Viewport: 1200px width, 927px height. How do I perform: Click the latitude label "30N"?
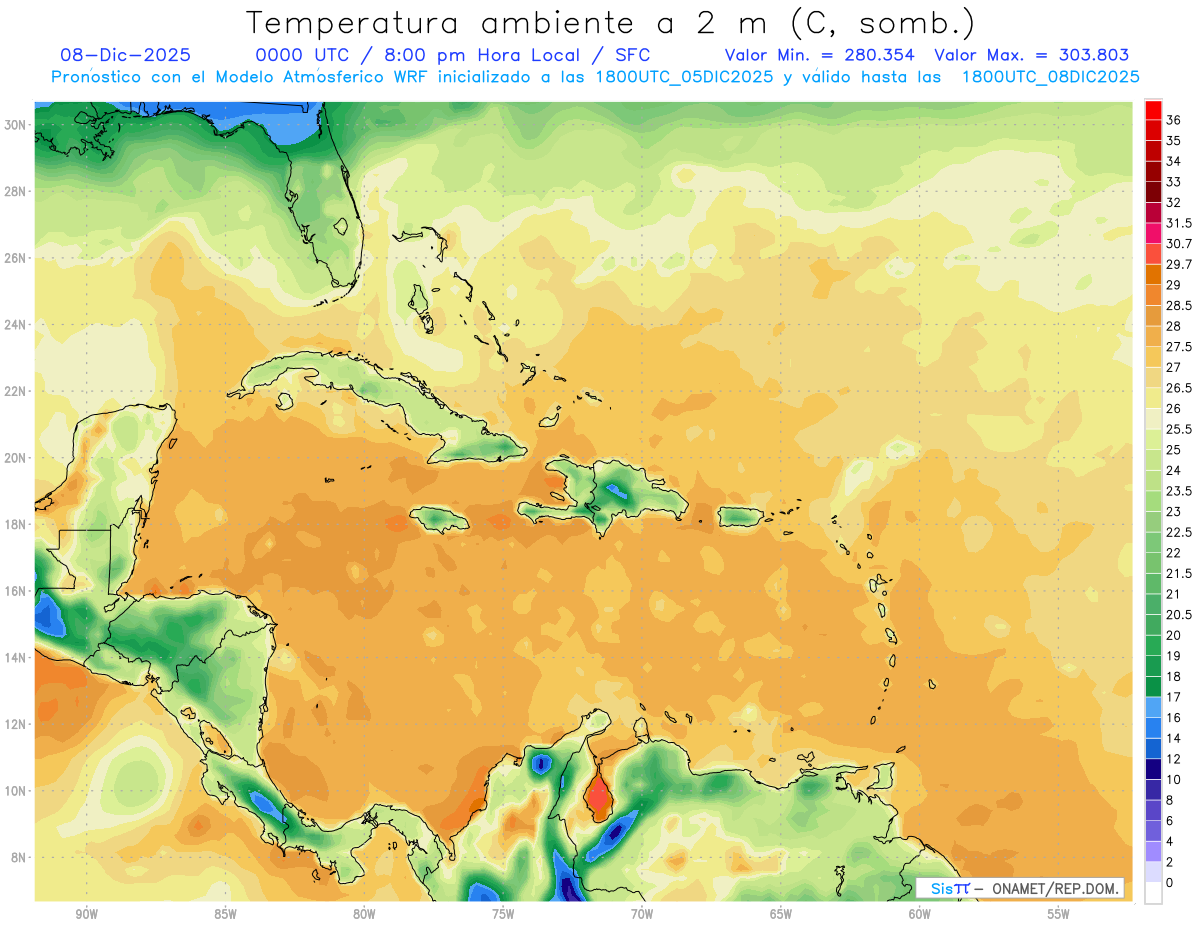15,125
